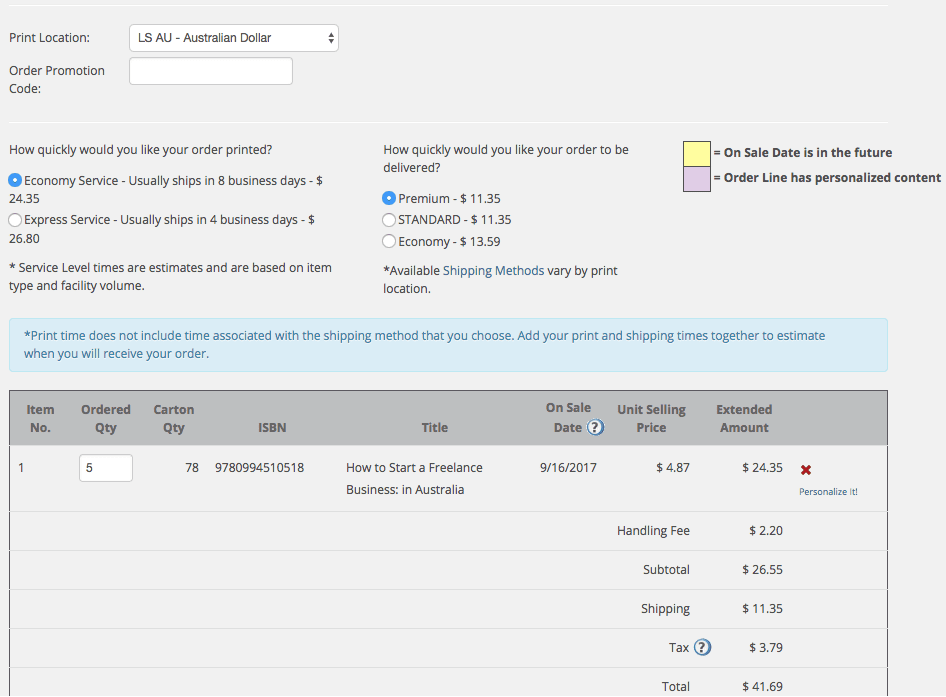Click the Personalize it! link
The width and height of the screenshot is (946, 697).
tap(828, 492)
